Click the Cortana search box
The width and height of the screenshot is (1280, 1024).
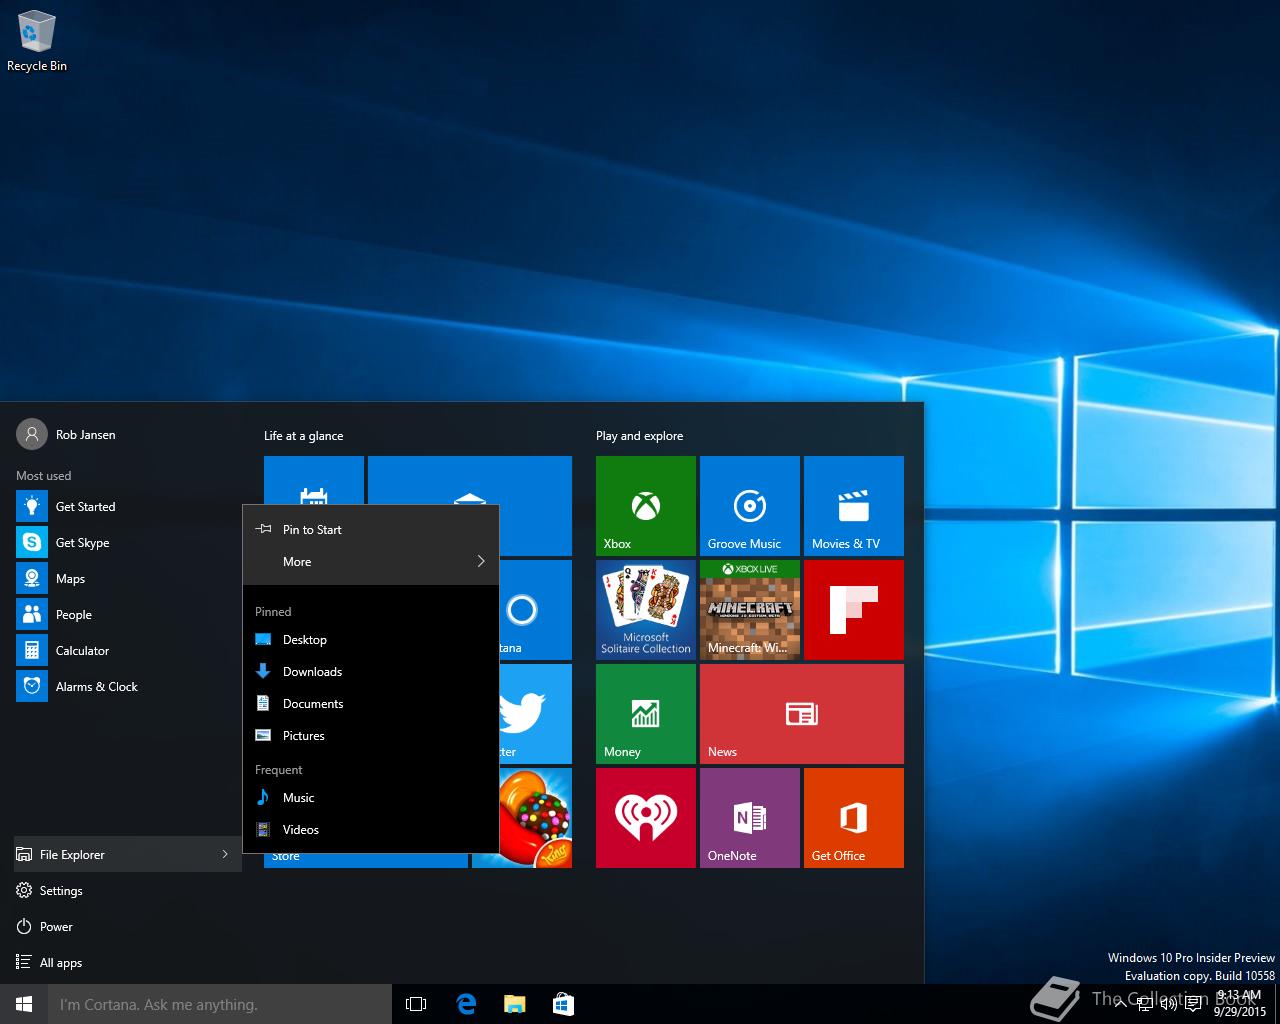click(x=220, y=1004)
